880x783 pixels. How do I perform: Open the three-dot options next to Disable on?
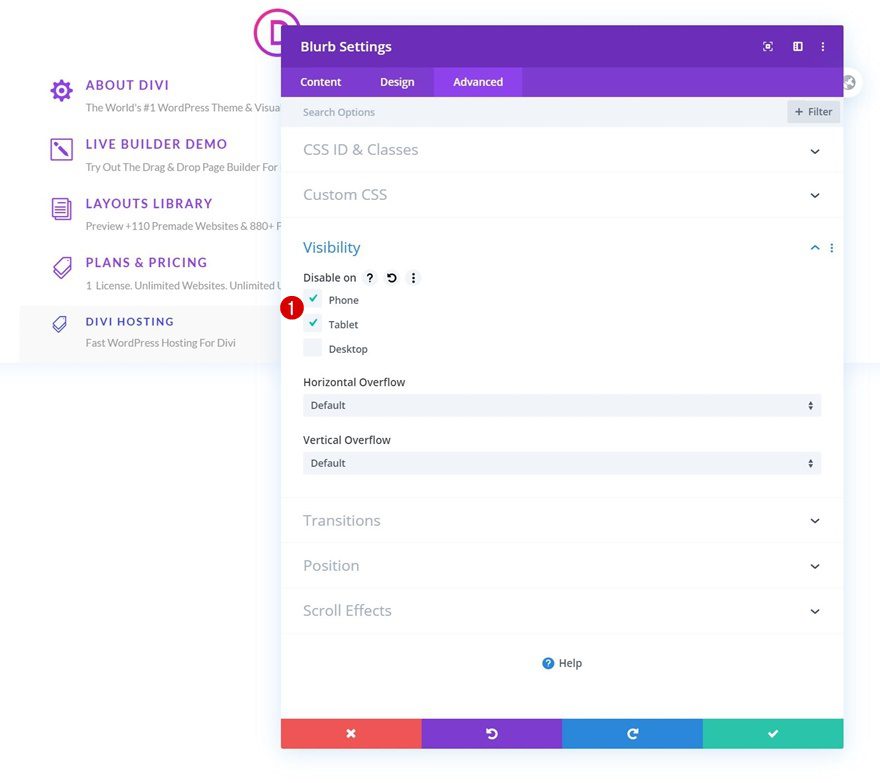click(413, 278)
